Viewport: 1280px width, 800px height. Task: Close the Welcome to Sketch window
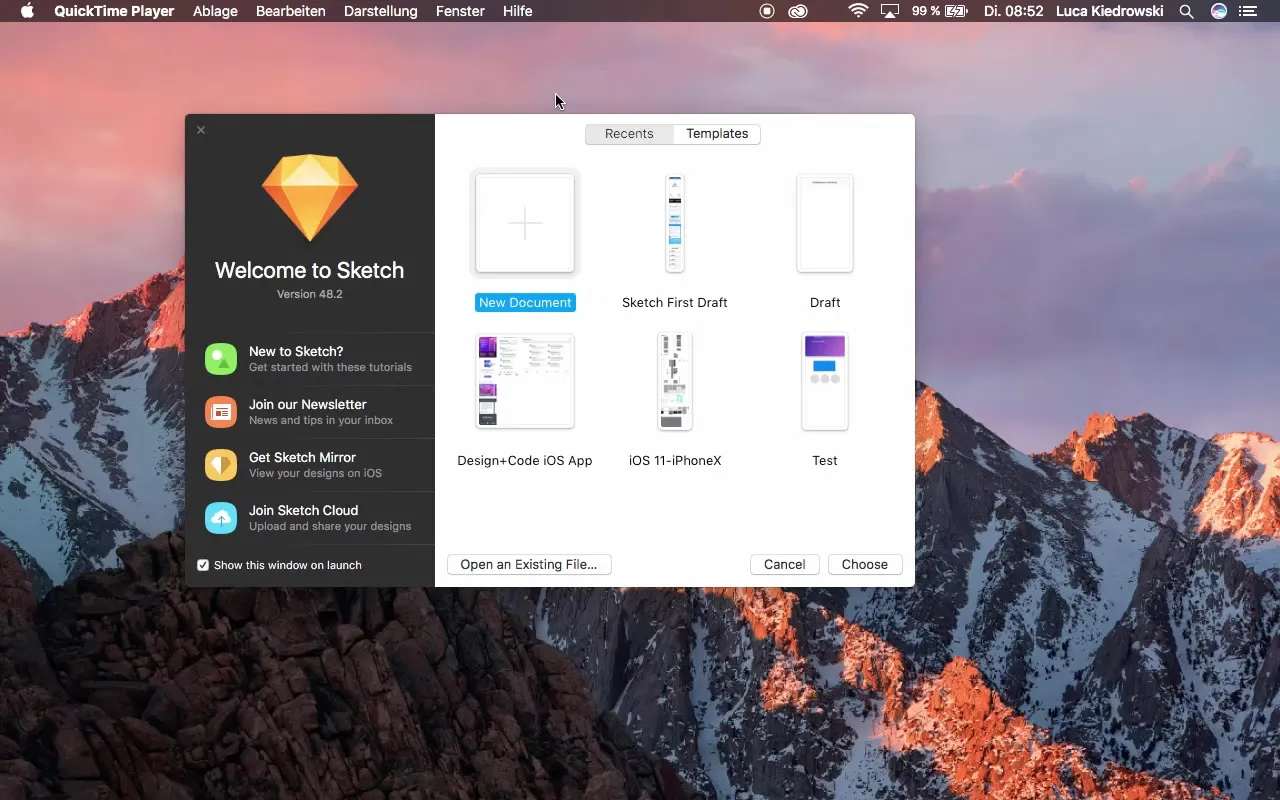(x=201, y=130)
